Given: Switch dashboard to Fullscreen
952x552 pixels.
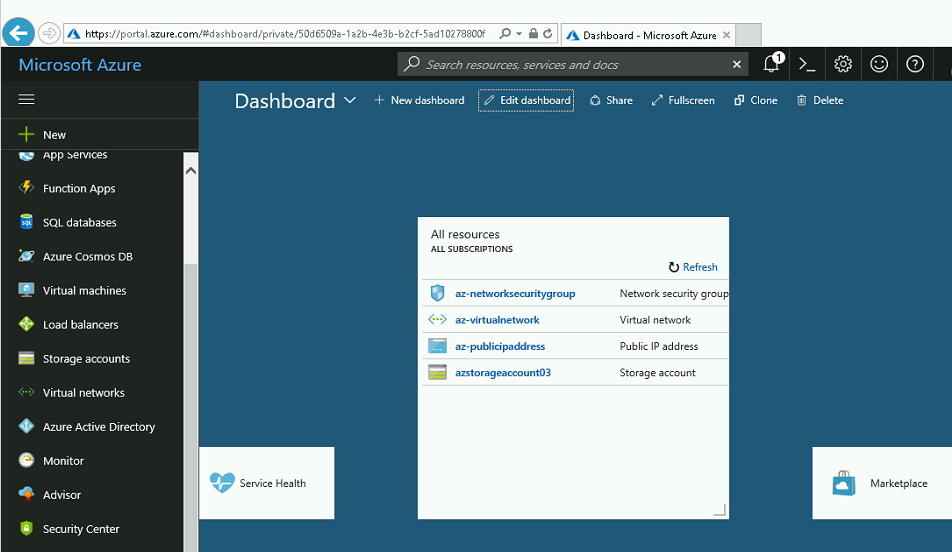Looking at the screenshot, I should pos(683,100).
